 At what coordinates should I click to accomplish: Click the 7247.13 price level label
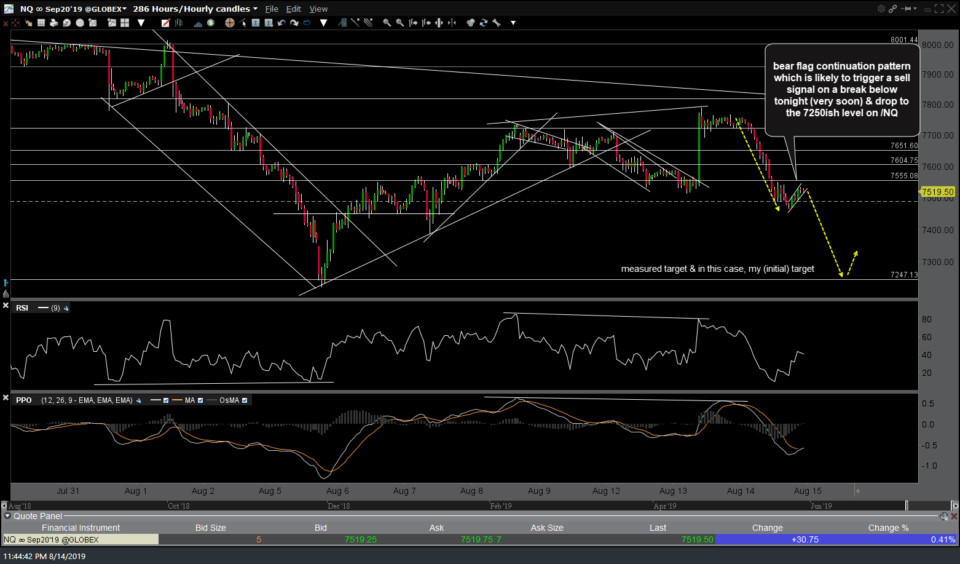click(x=904, y=275)
